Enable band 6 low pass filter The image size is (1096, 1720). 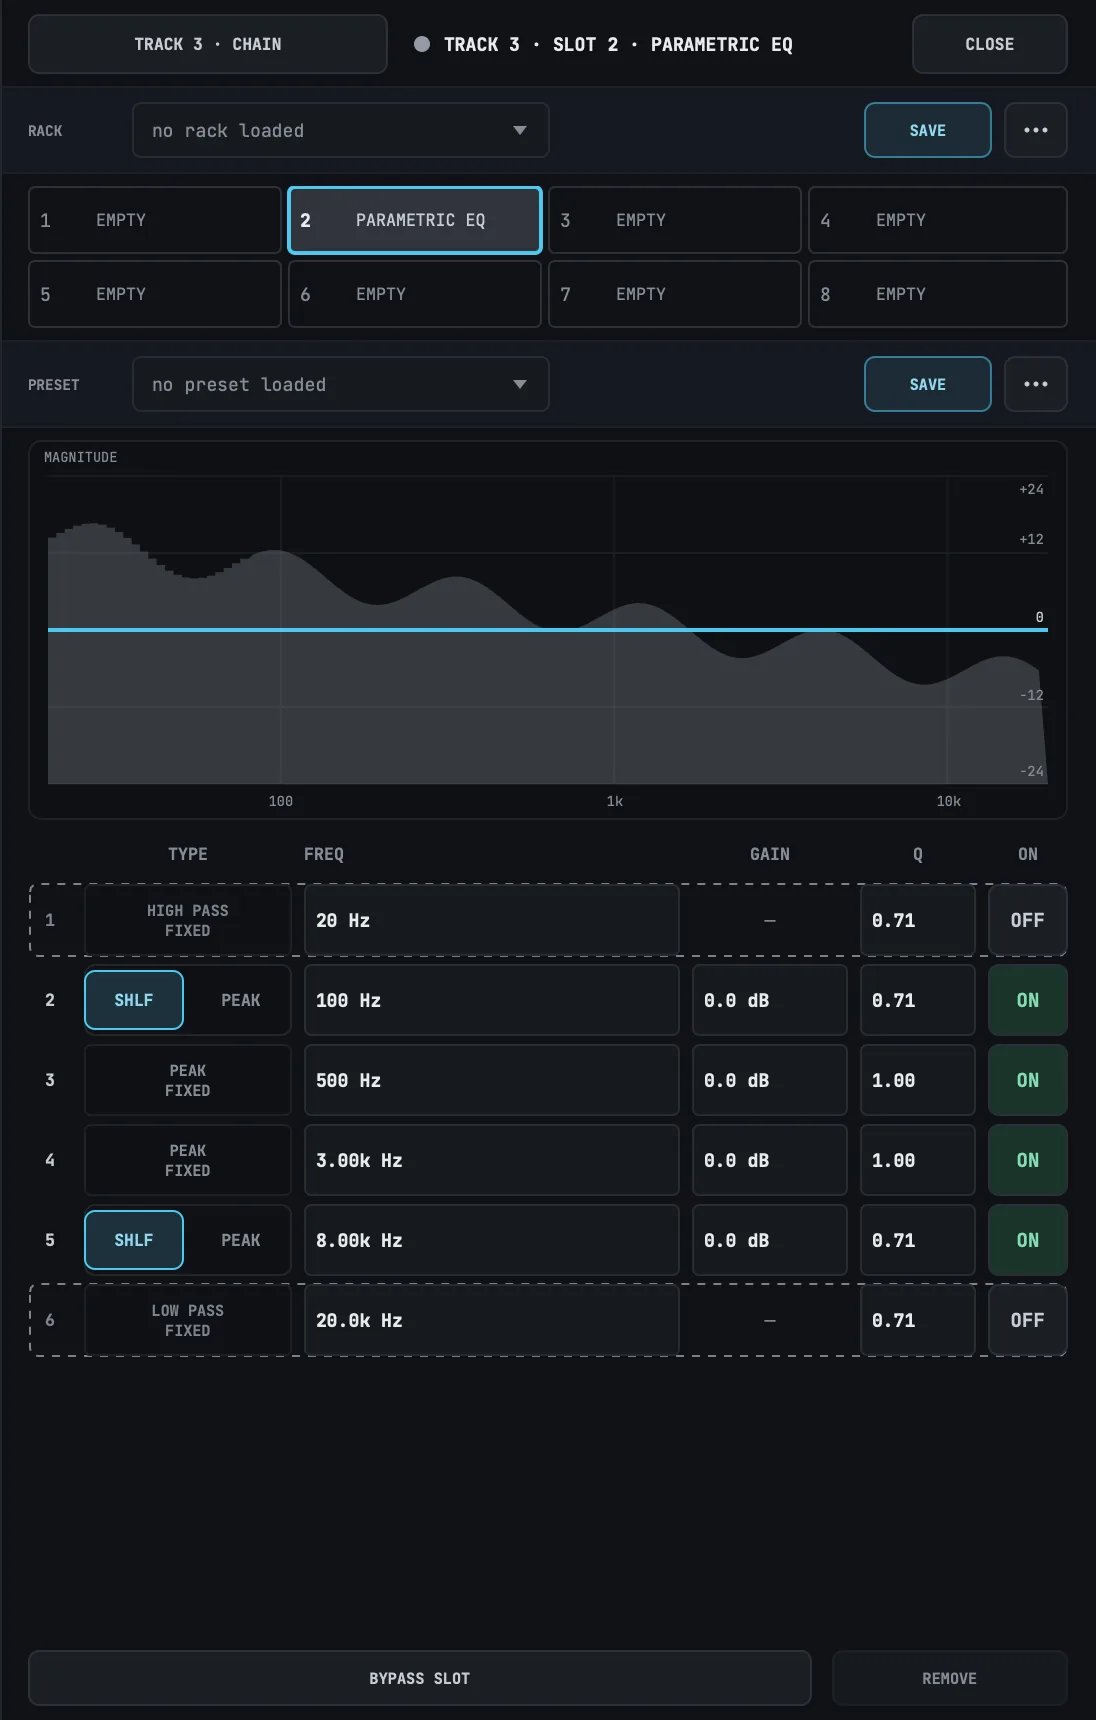[1027, 1320]
